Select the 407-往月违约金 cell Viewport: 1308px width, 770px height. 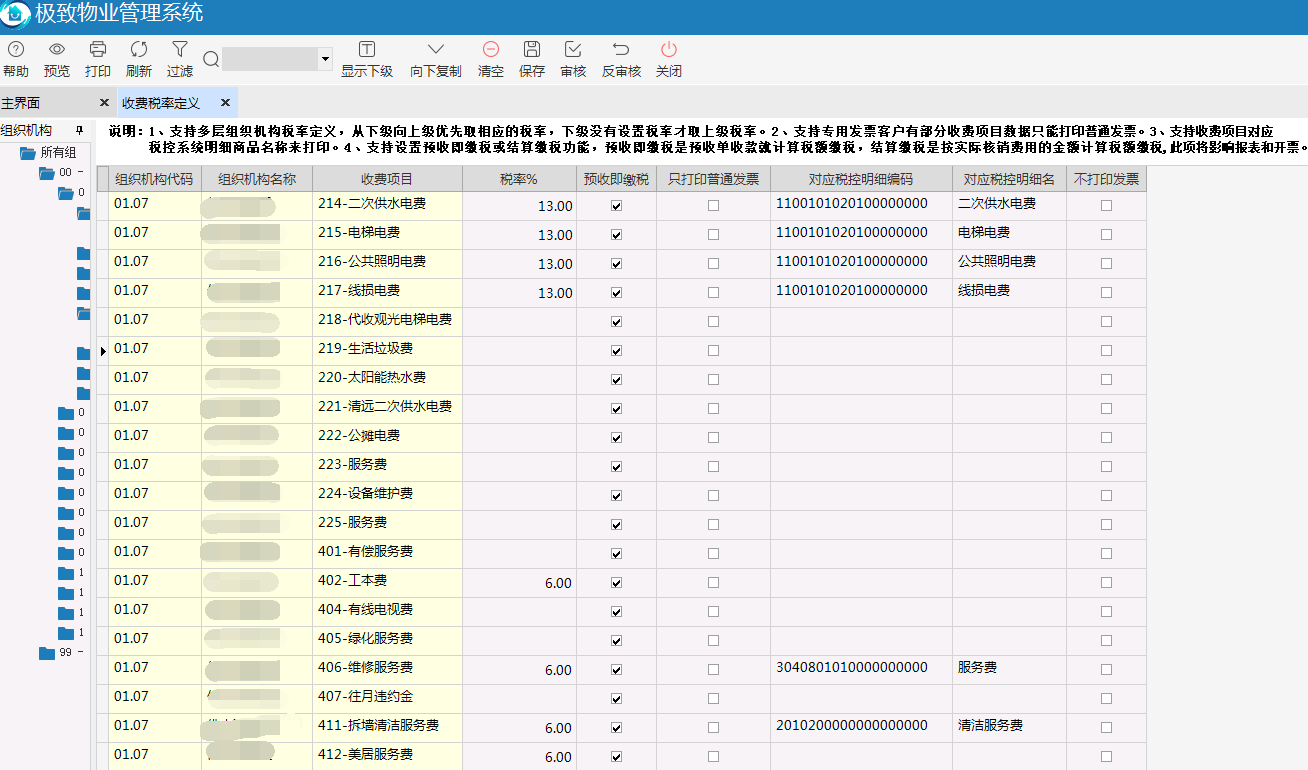coord(387,699)
